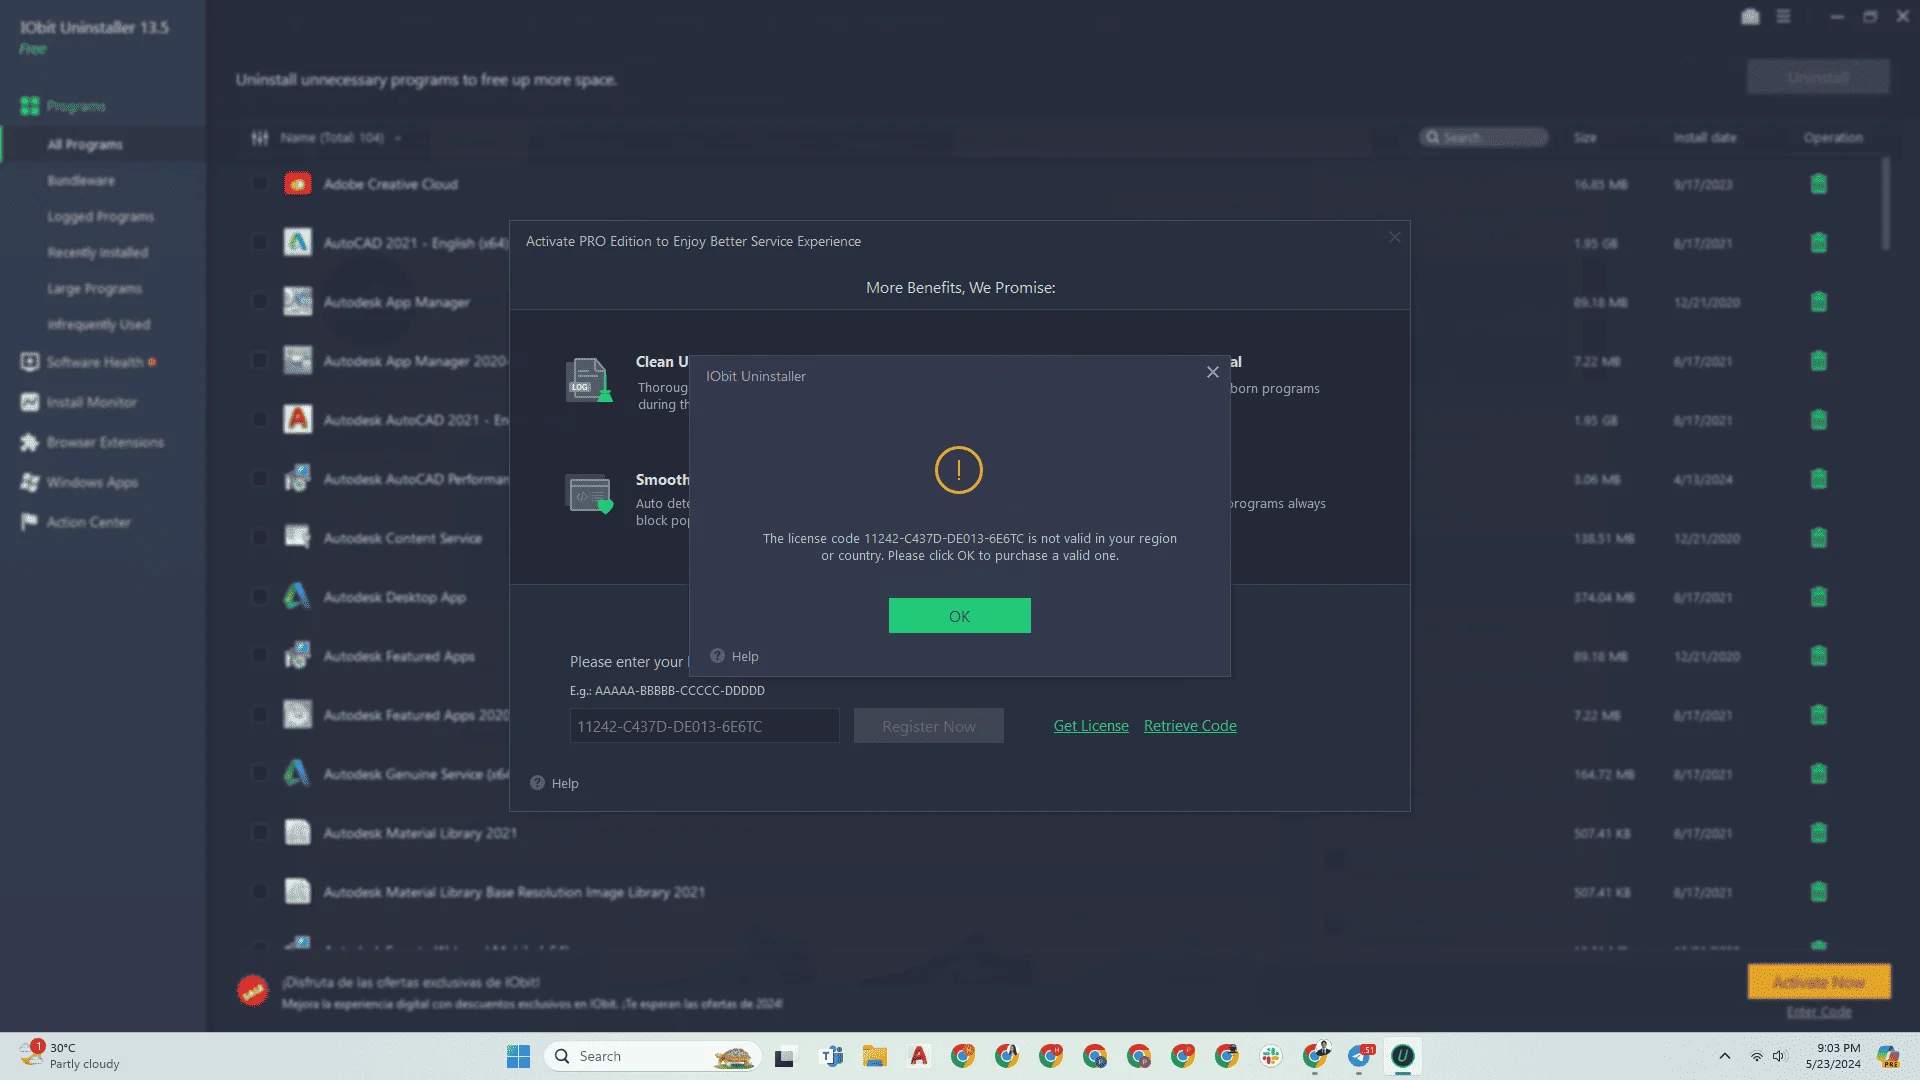Select All Programs in the sidebar
The height and width of the screenshot is (1080, 1920).
(x=85, y=144)
